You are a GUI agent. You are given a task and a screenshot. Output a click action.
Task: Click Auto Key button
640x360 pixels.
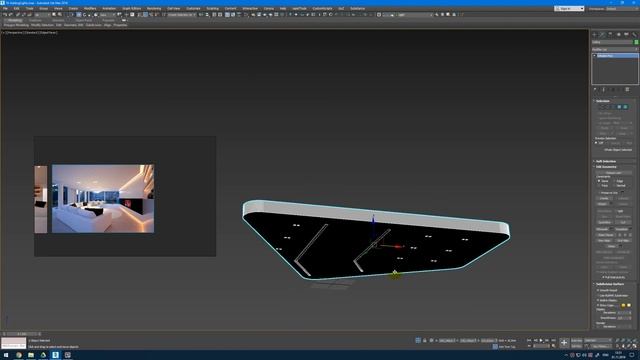(x=576, y=340)
